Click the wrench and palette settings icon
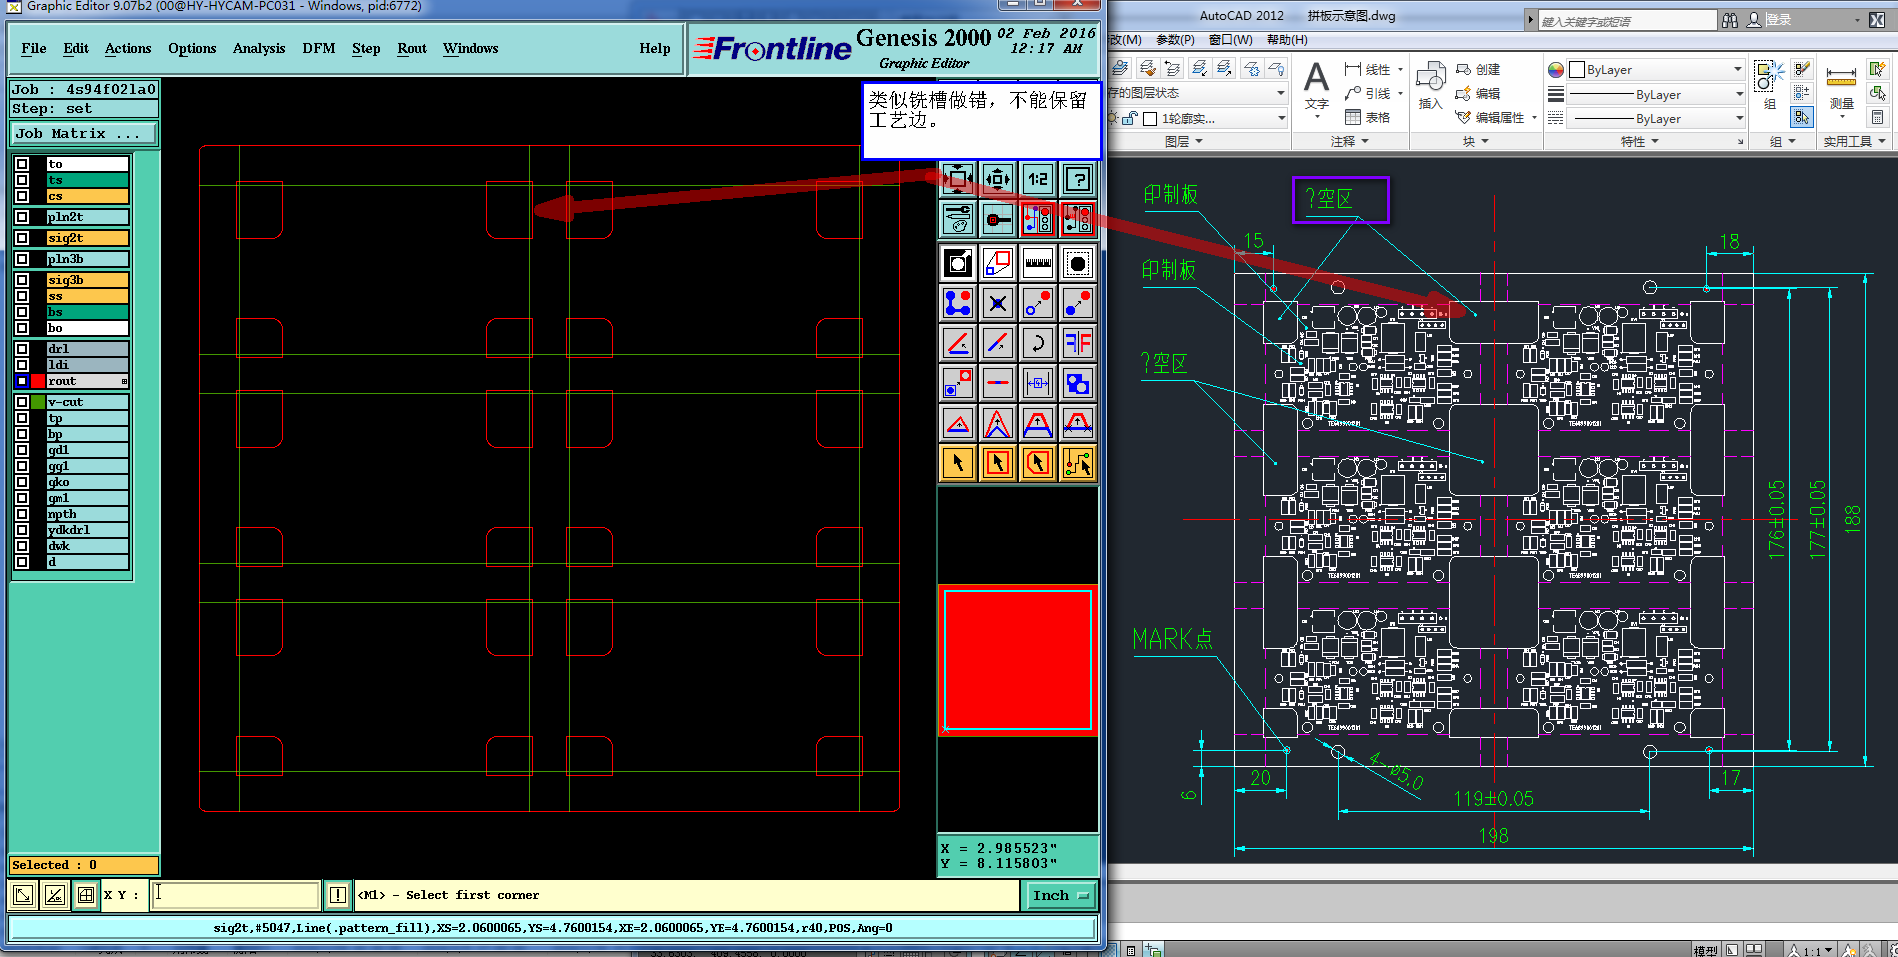Image resolution: width=1898 pixels, height=957 pixels. (958, 219)
